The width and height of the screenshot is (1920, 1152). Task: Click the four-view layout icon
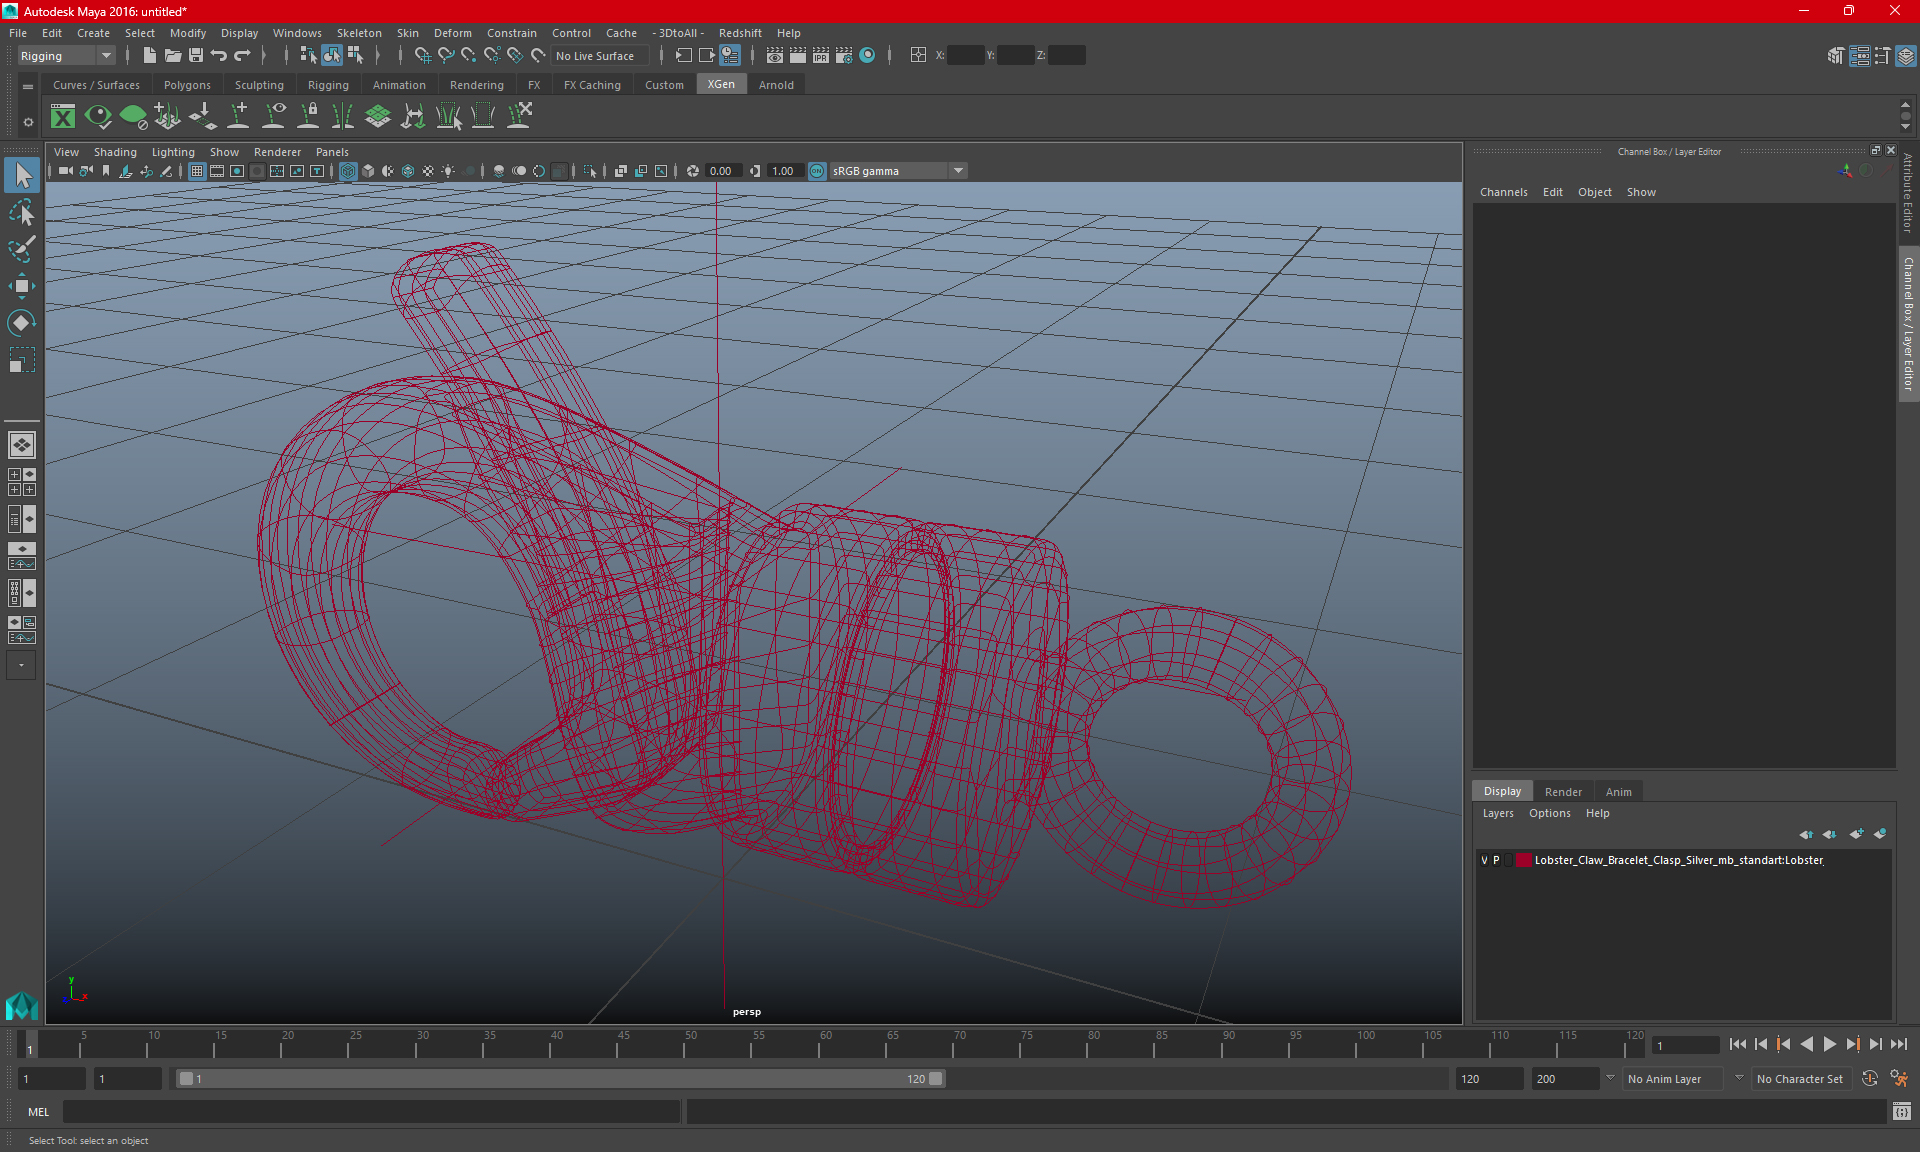pos(21,482)
